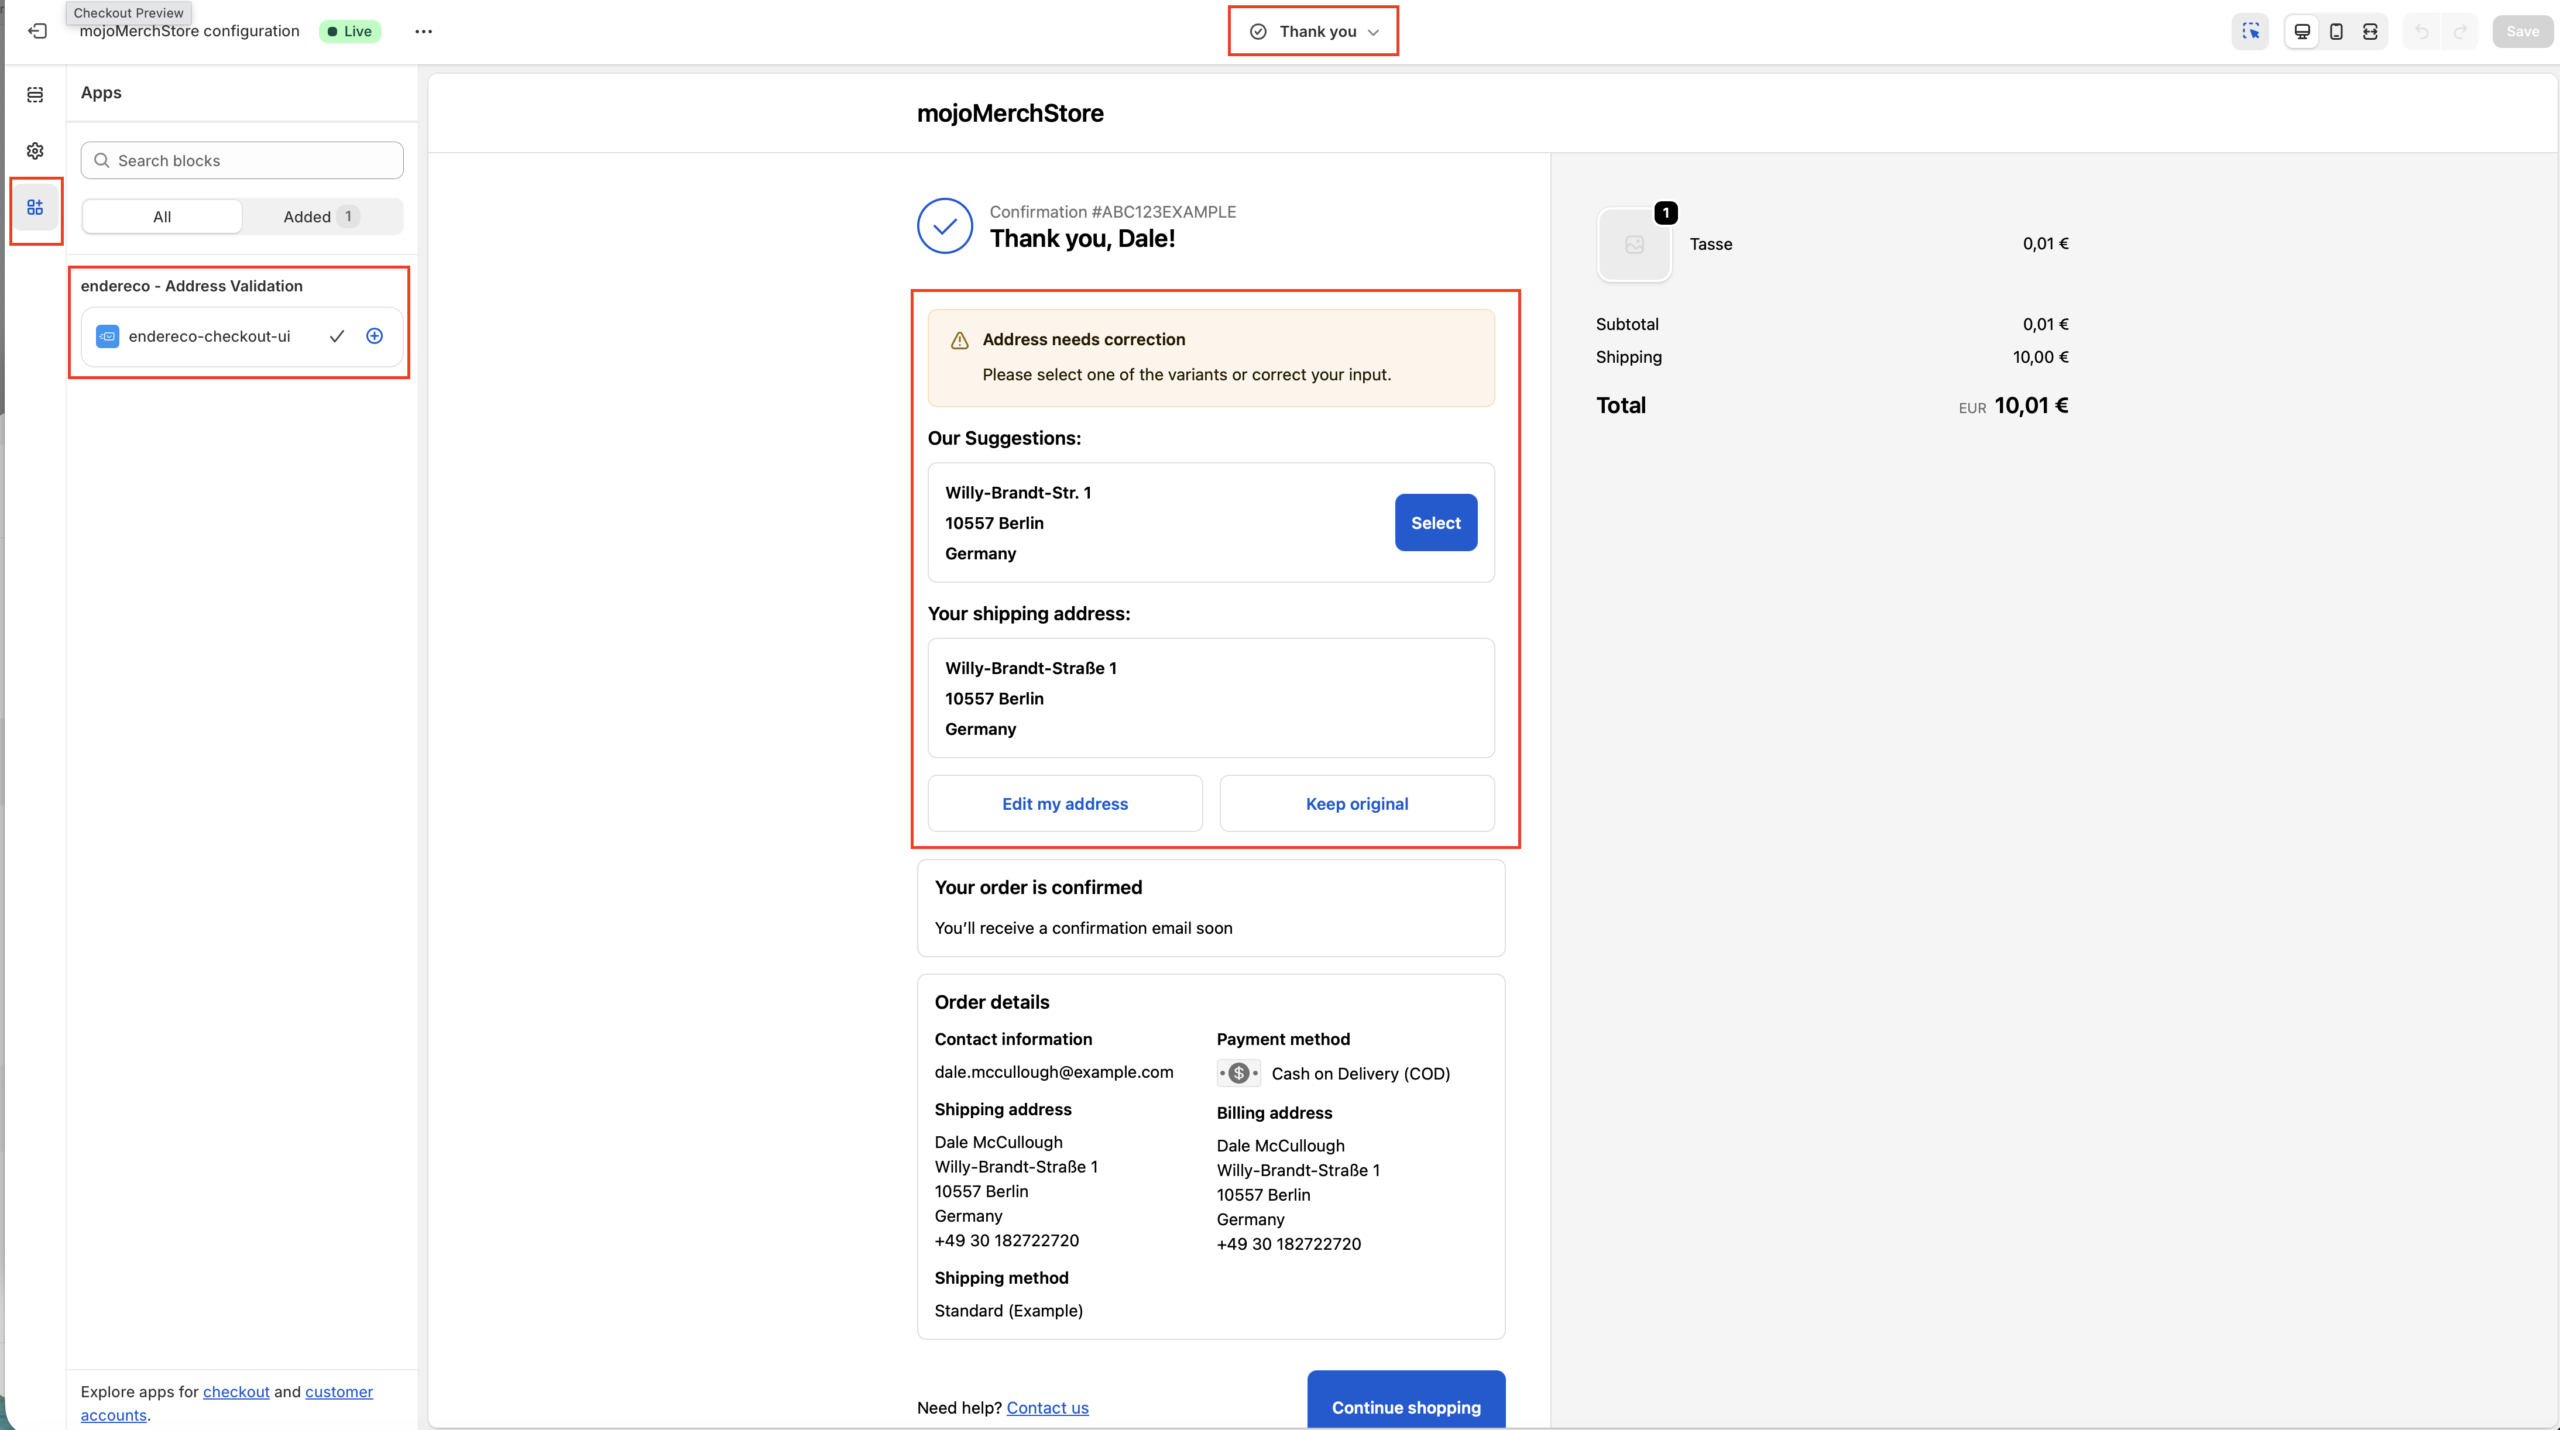Click the 'Payment method' heading
The height and width of the screenshot is (1430, 2560).
1283,1040
